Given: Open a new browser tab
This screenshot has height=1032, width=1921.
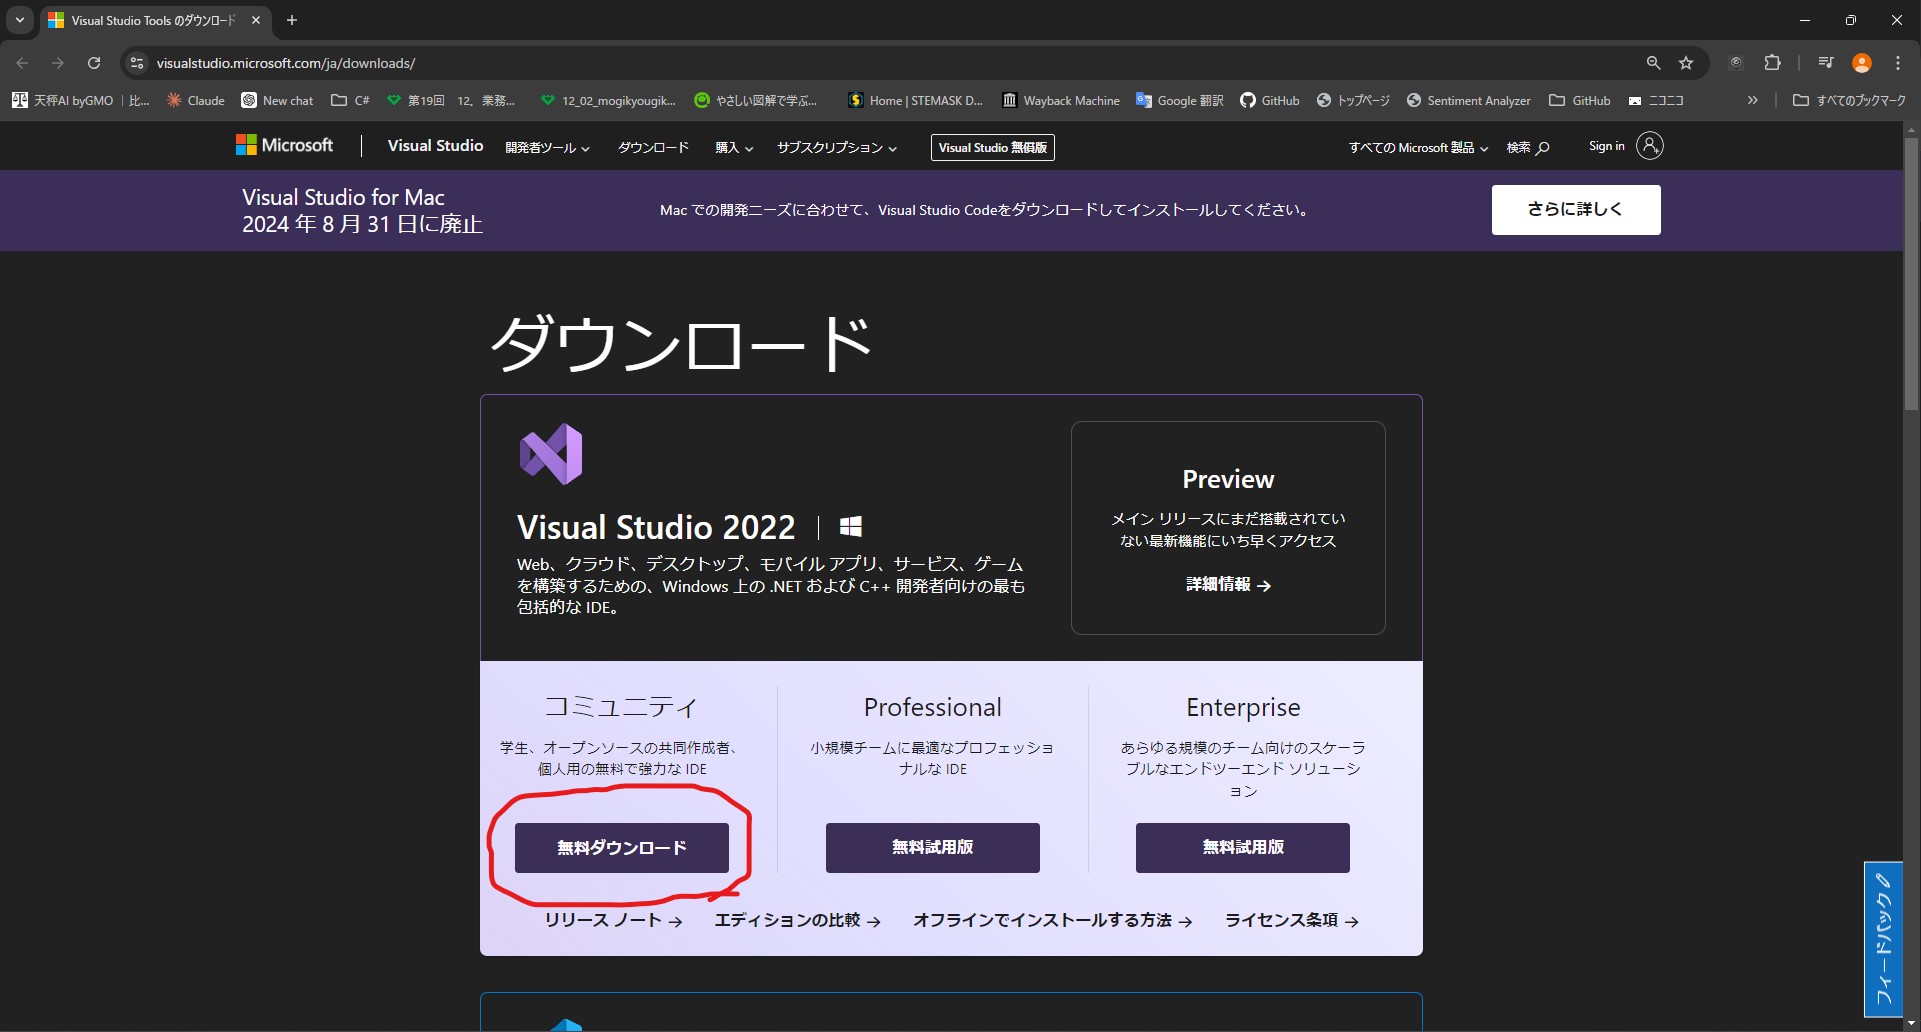Looking at the screenshot, I should point(292,20).
